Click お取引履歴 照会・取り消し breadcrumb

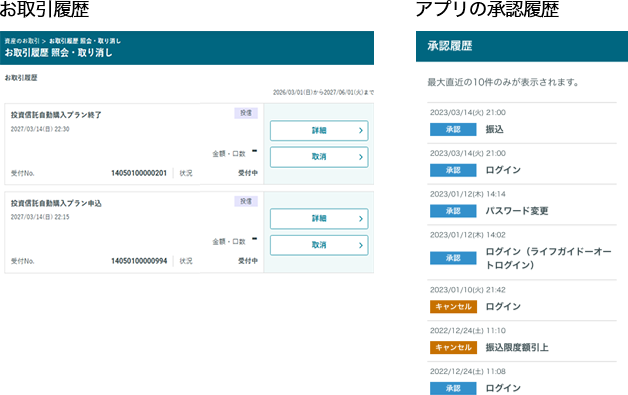click(85, 41)
